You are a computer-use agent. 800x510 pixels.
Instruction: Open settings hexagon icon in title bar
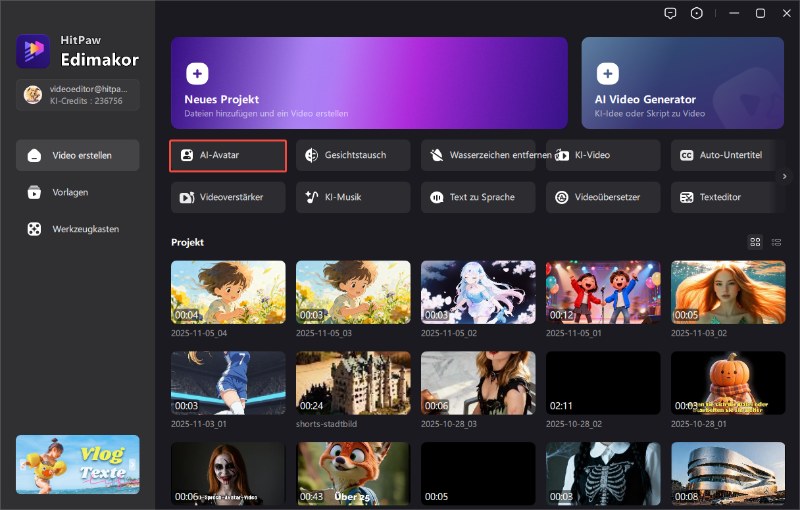(x=697, y=13)
